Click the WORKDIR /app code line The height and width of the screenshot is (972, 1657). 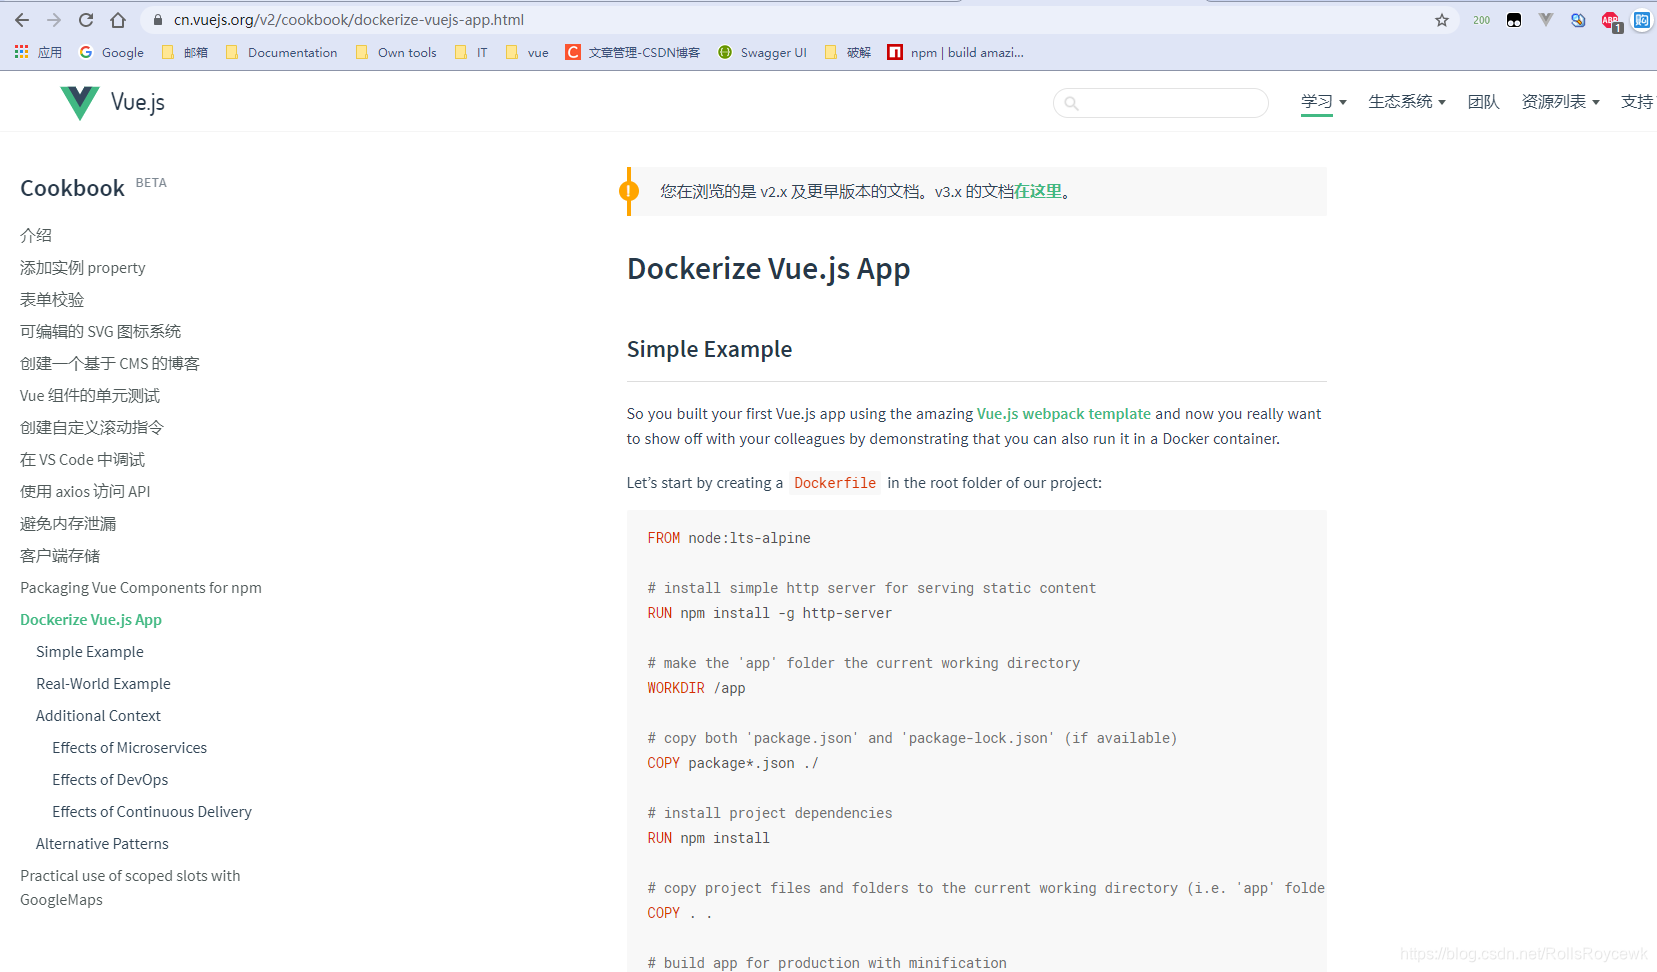click(x=696, y=688)
